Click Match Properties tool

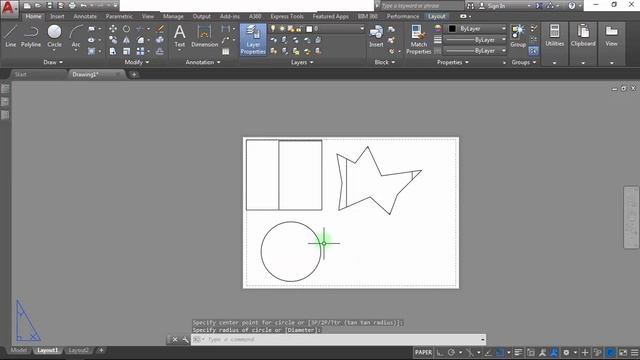click(418, 40)
